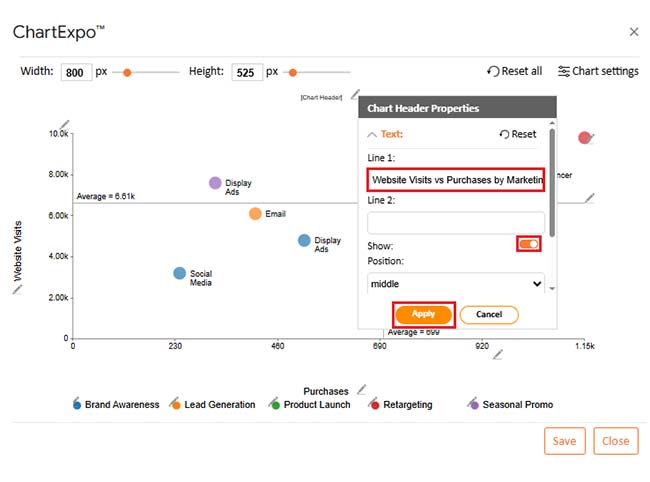This screenshot has width=650, height=482.
Task: Click the Brand Awareness legend edit icon
Action: coord(76,400)
